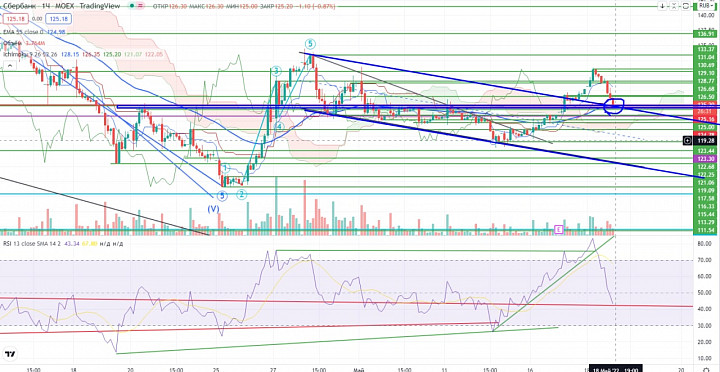Open chart settings gear at bottom-right corner
The width and height of the screenshot is (720, 372).
[706, 369]
